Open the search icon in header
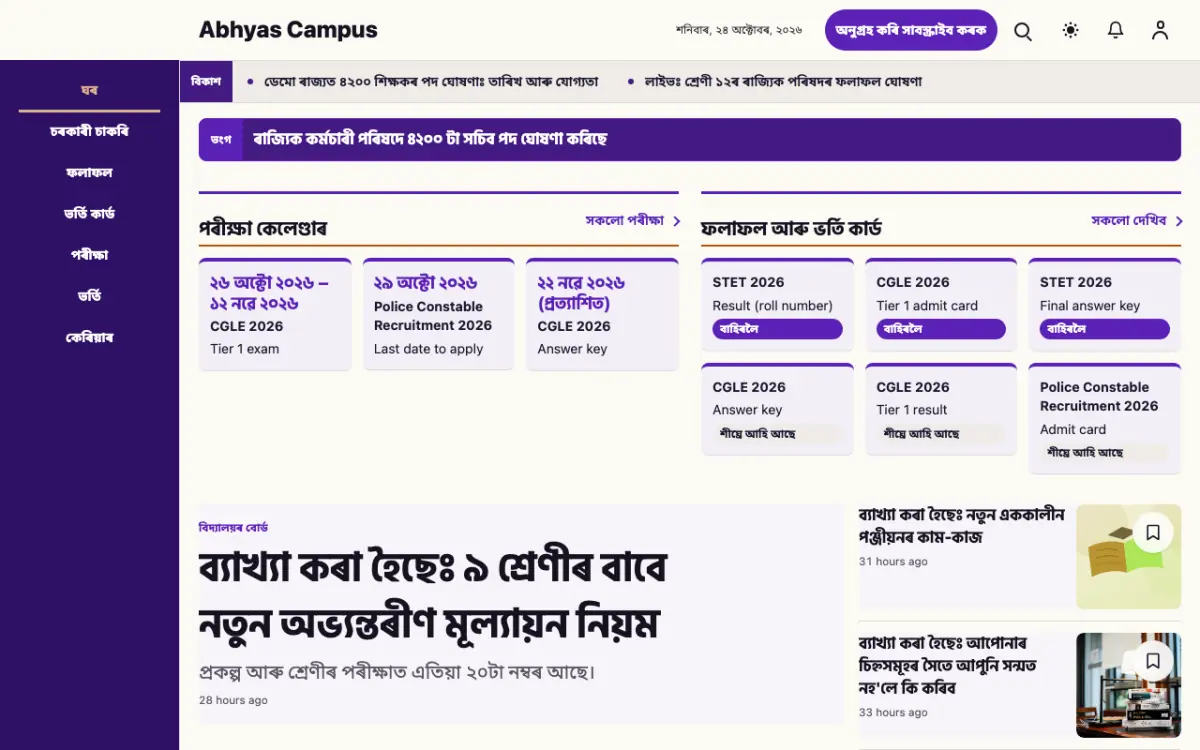The image size is (1200, 750). (x=1023, y=31)
